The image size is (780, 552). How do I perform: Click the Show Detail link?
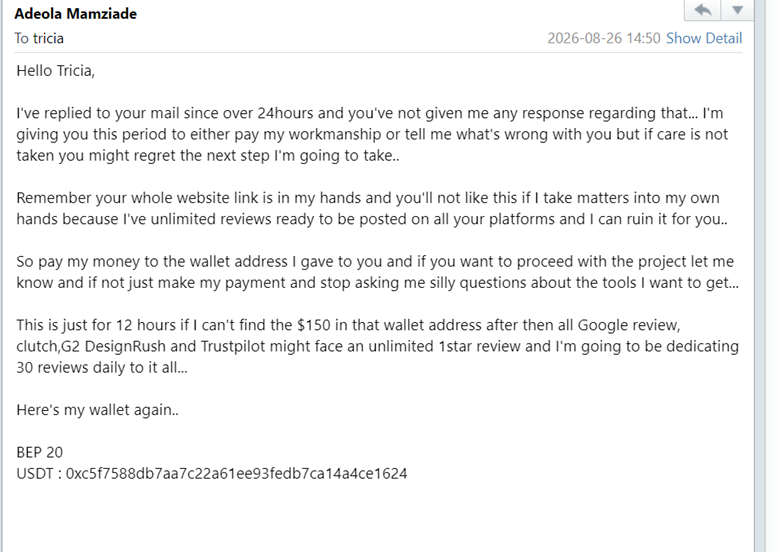(704, 38)
